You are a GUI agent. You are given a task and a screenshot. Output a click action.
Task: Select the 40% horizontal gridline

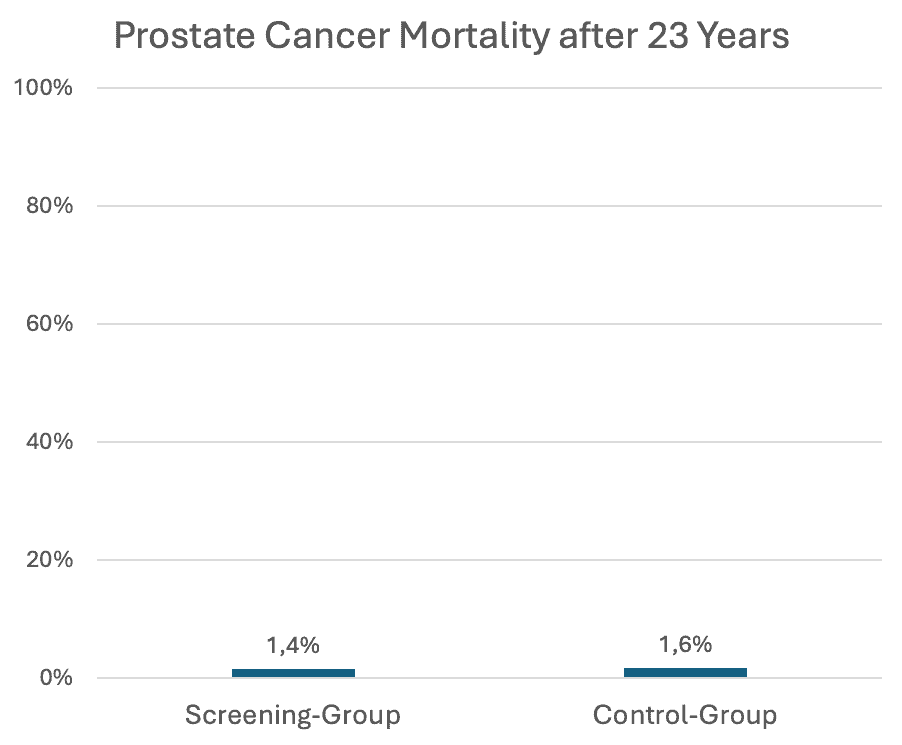click(490, 442)
